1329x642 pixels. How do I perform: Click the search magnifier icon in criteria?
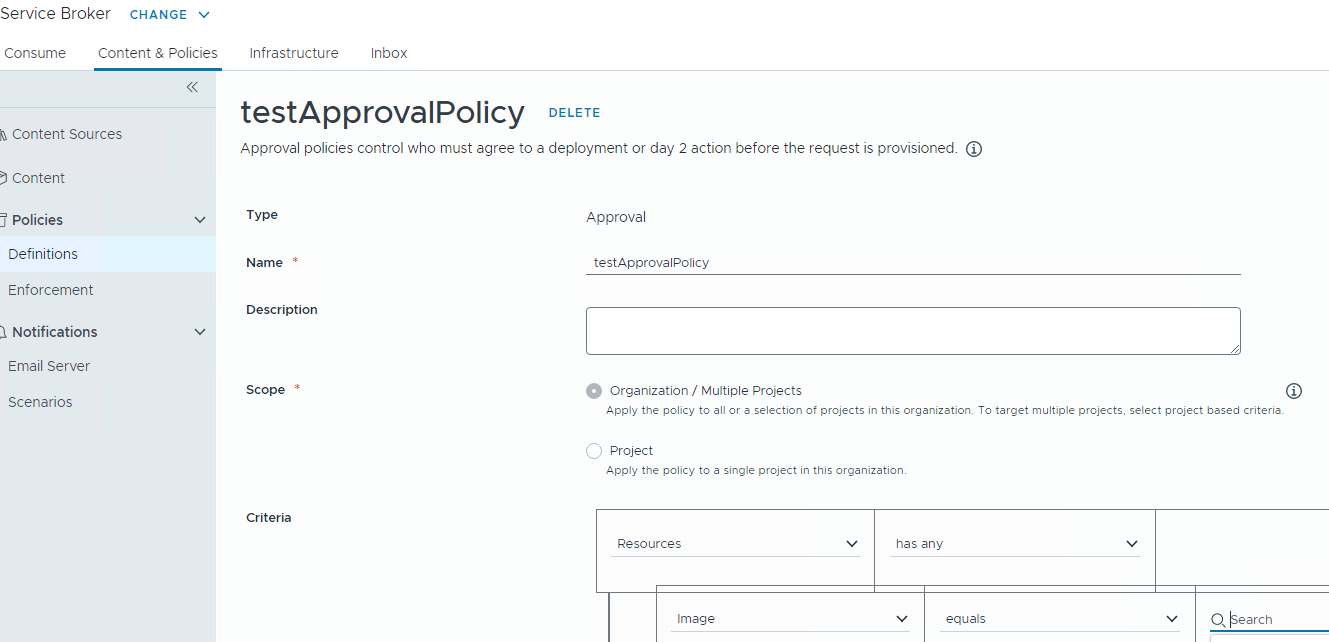pyautogui.click(x=1218, y=620)
